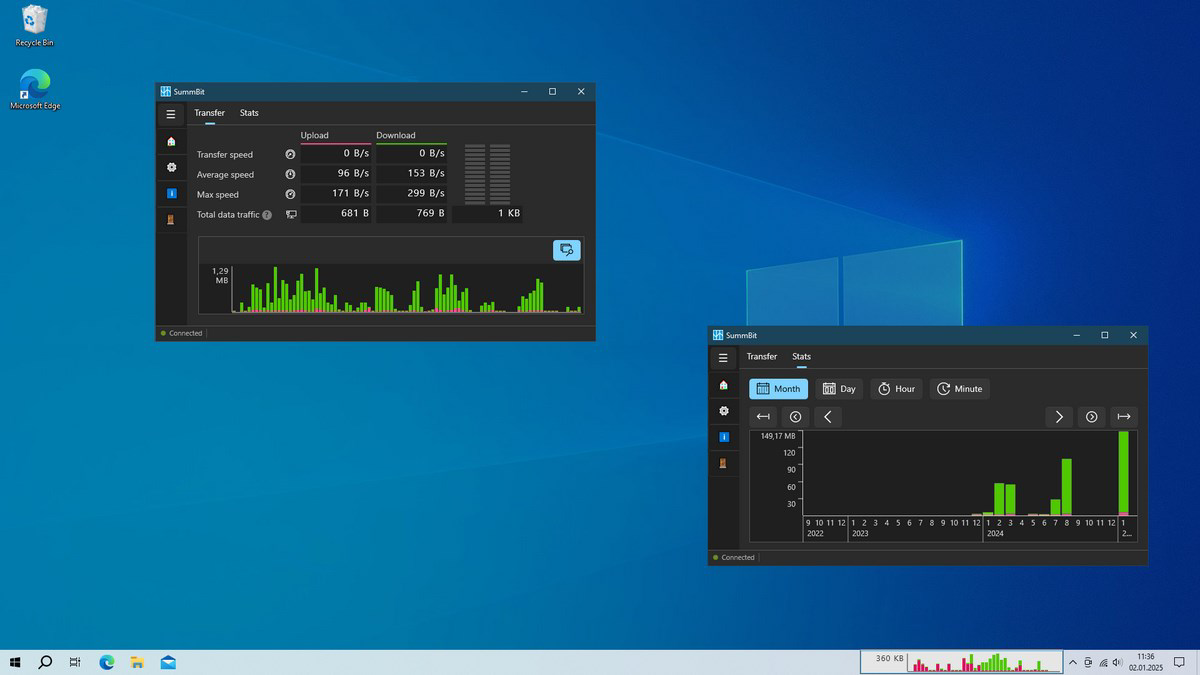This screenshot has width=1200, height=675.
Task: Click the Total data traffic monitor icon
Action: tap(291, 215)
